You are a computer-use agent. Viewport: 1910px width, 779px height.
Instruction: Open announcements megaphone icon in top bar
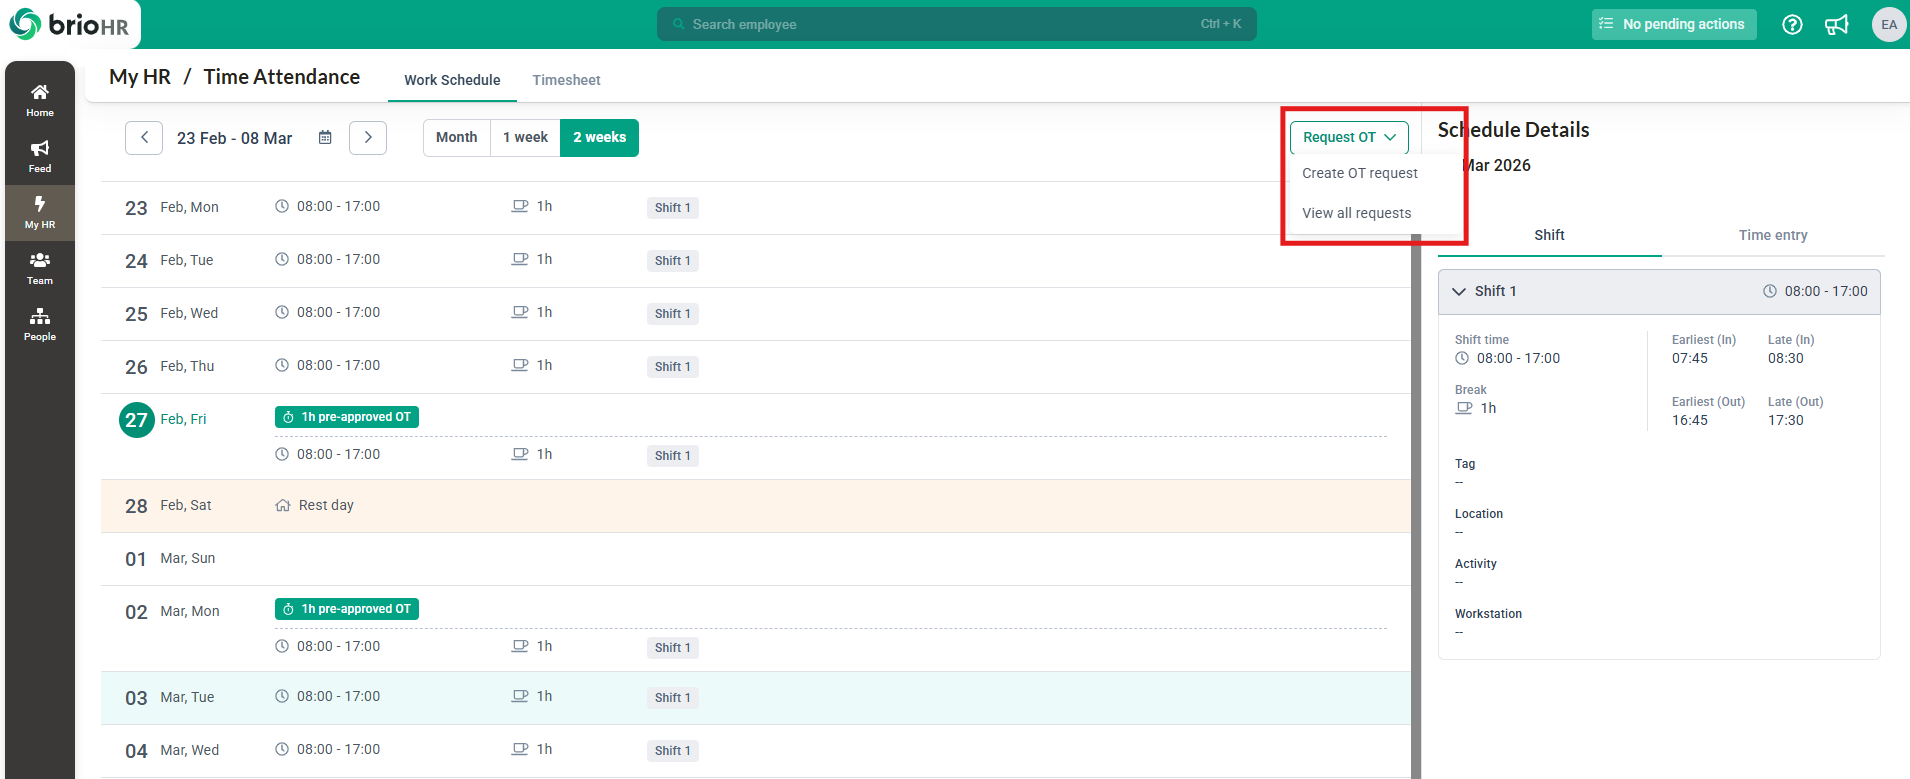click(1837, 24)
